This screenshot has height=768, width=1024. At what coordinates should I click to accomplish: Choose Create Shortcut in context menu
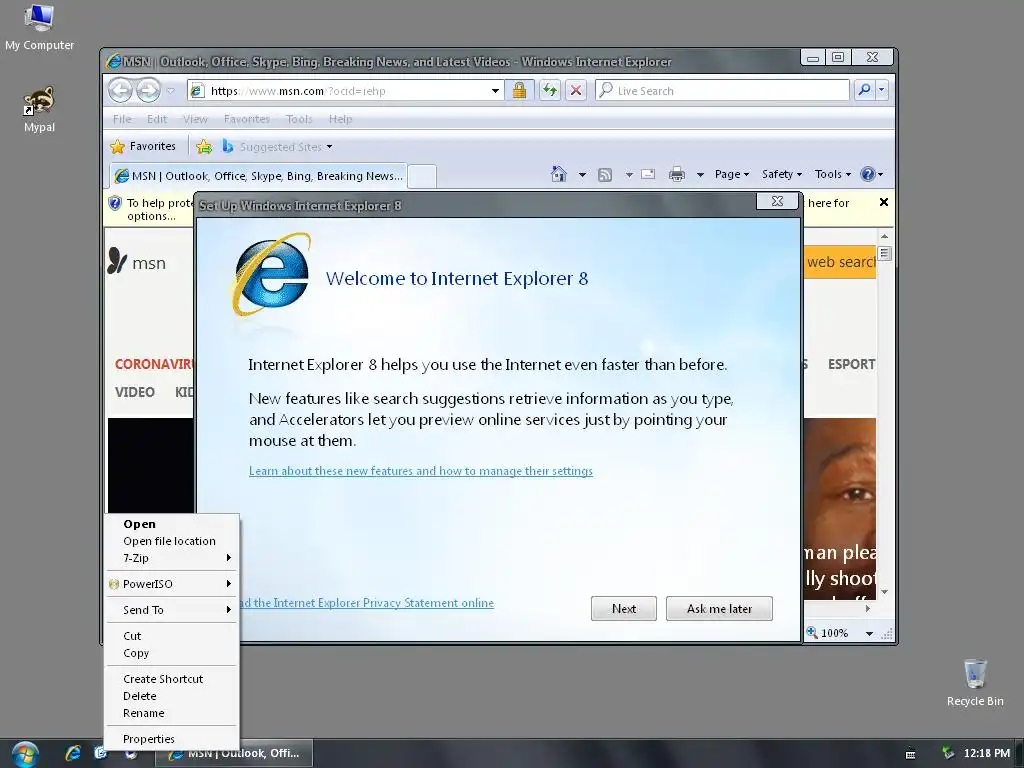tap(172, 679)
